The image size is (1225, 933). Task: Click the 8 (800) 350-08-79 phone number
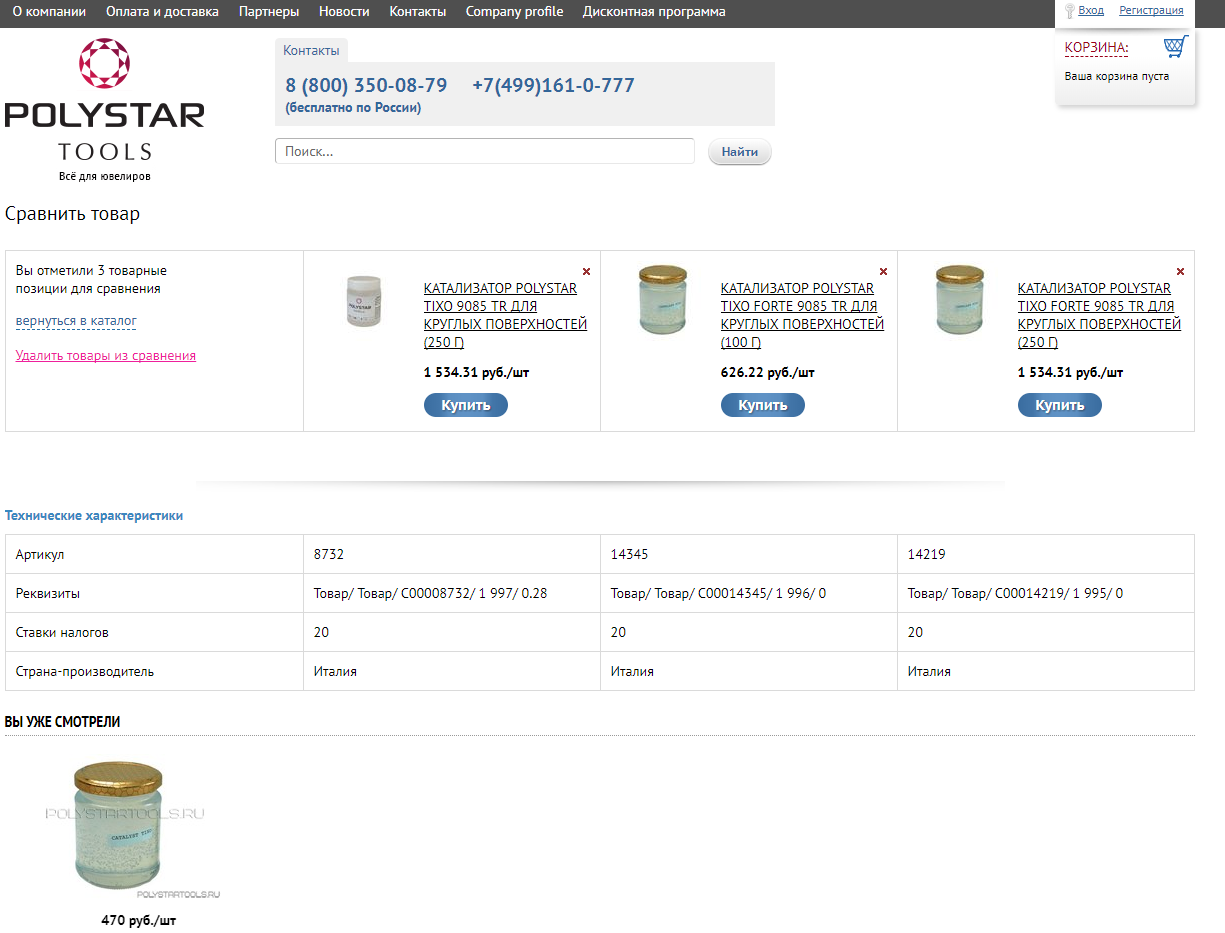(x=366, y=86)
